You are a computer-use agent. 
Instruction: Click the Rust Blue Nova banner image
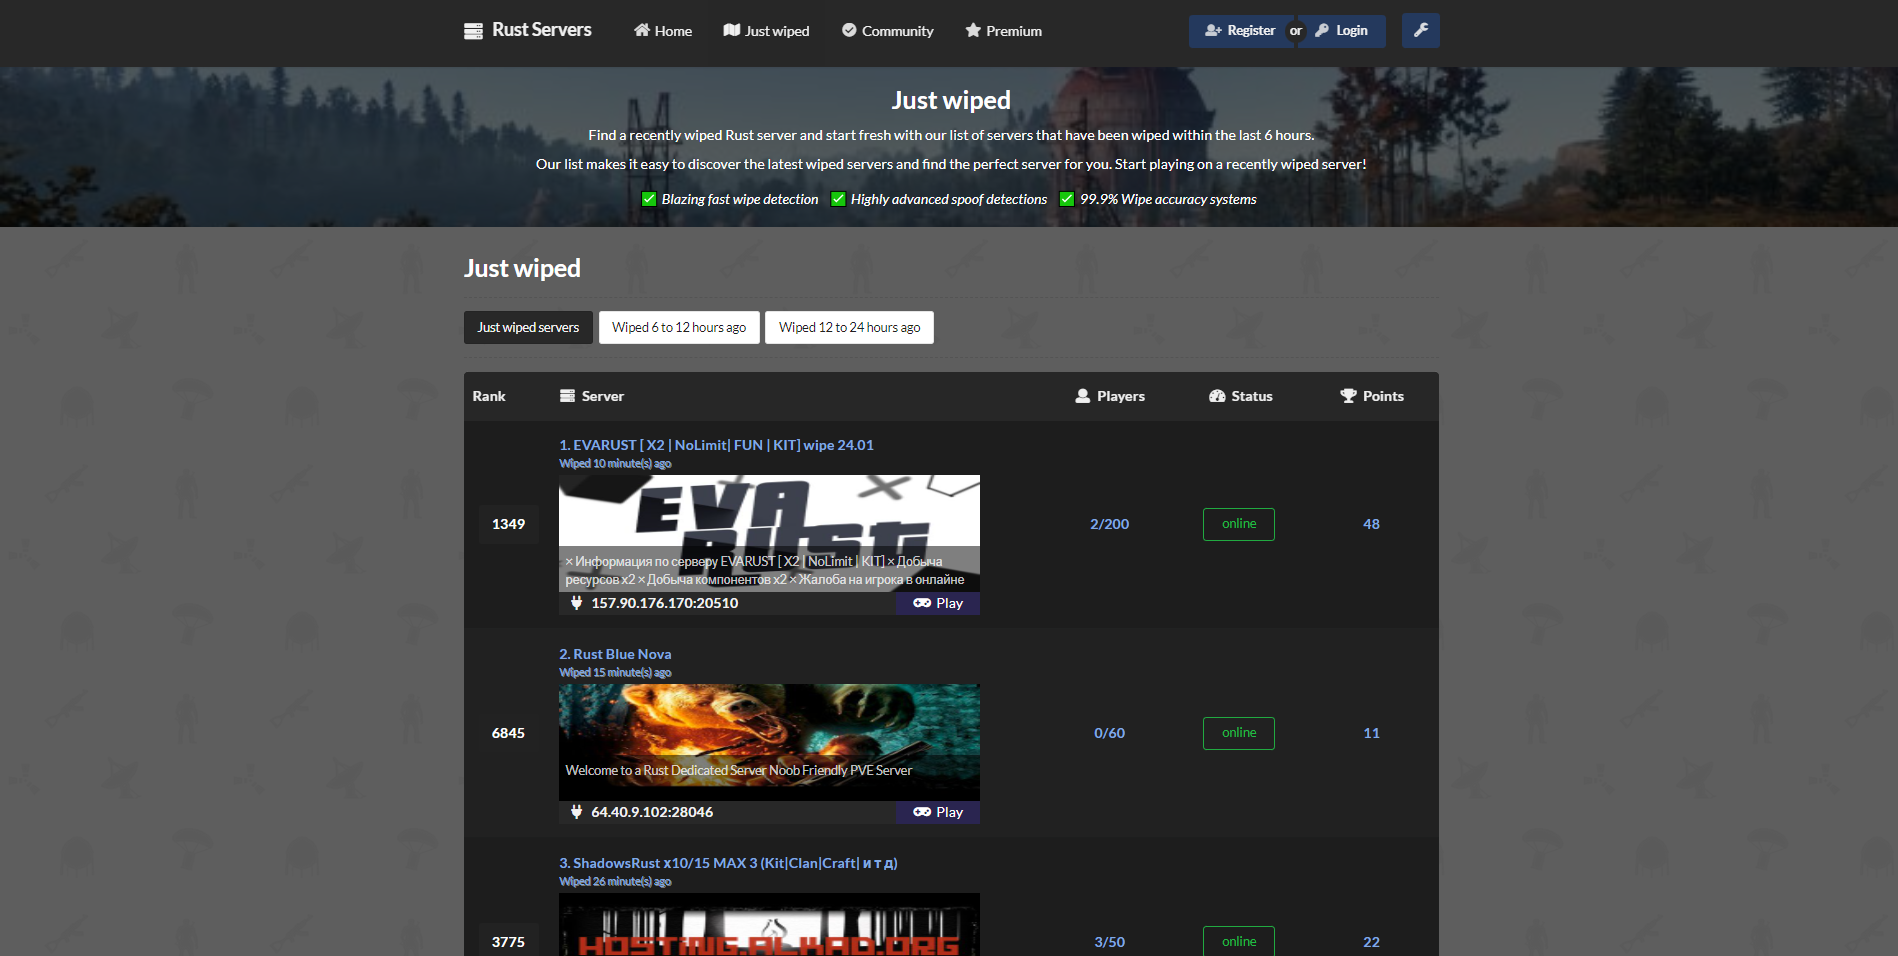click(x=769, y=742)
